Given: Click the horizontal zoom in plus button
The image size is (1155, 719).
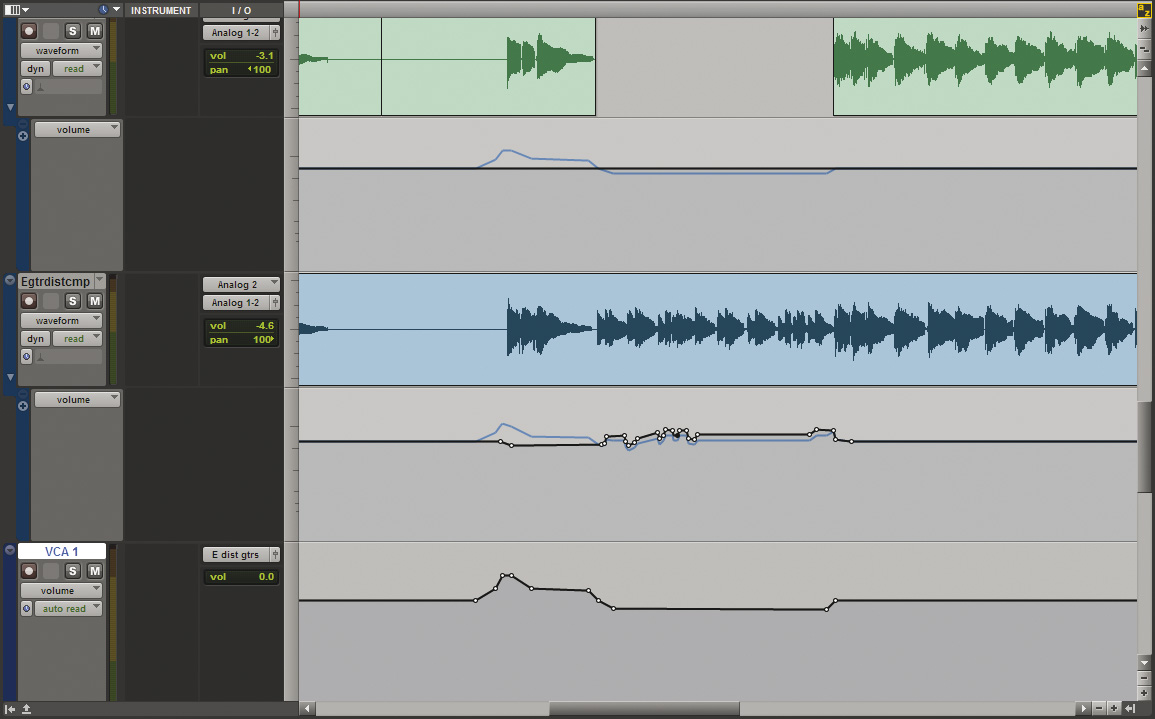Looking at the screenshot, I should tap(1114, 709).
